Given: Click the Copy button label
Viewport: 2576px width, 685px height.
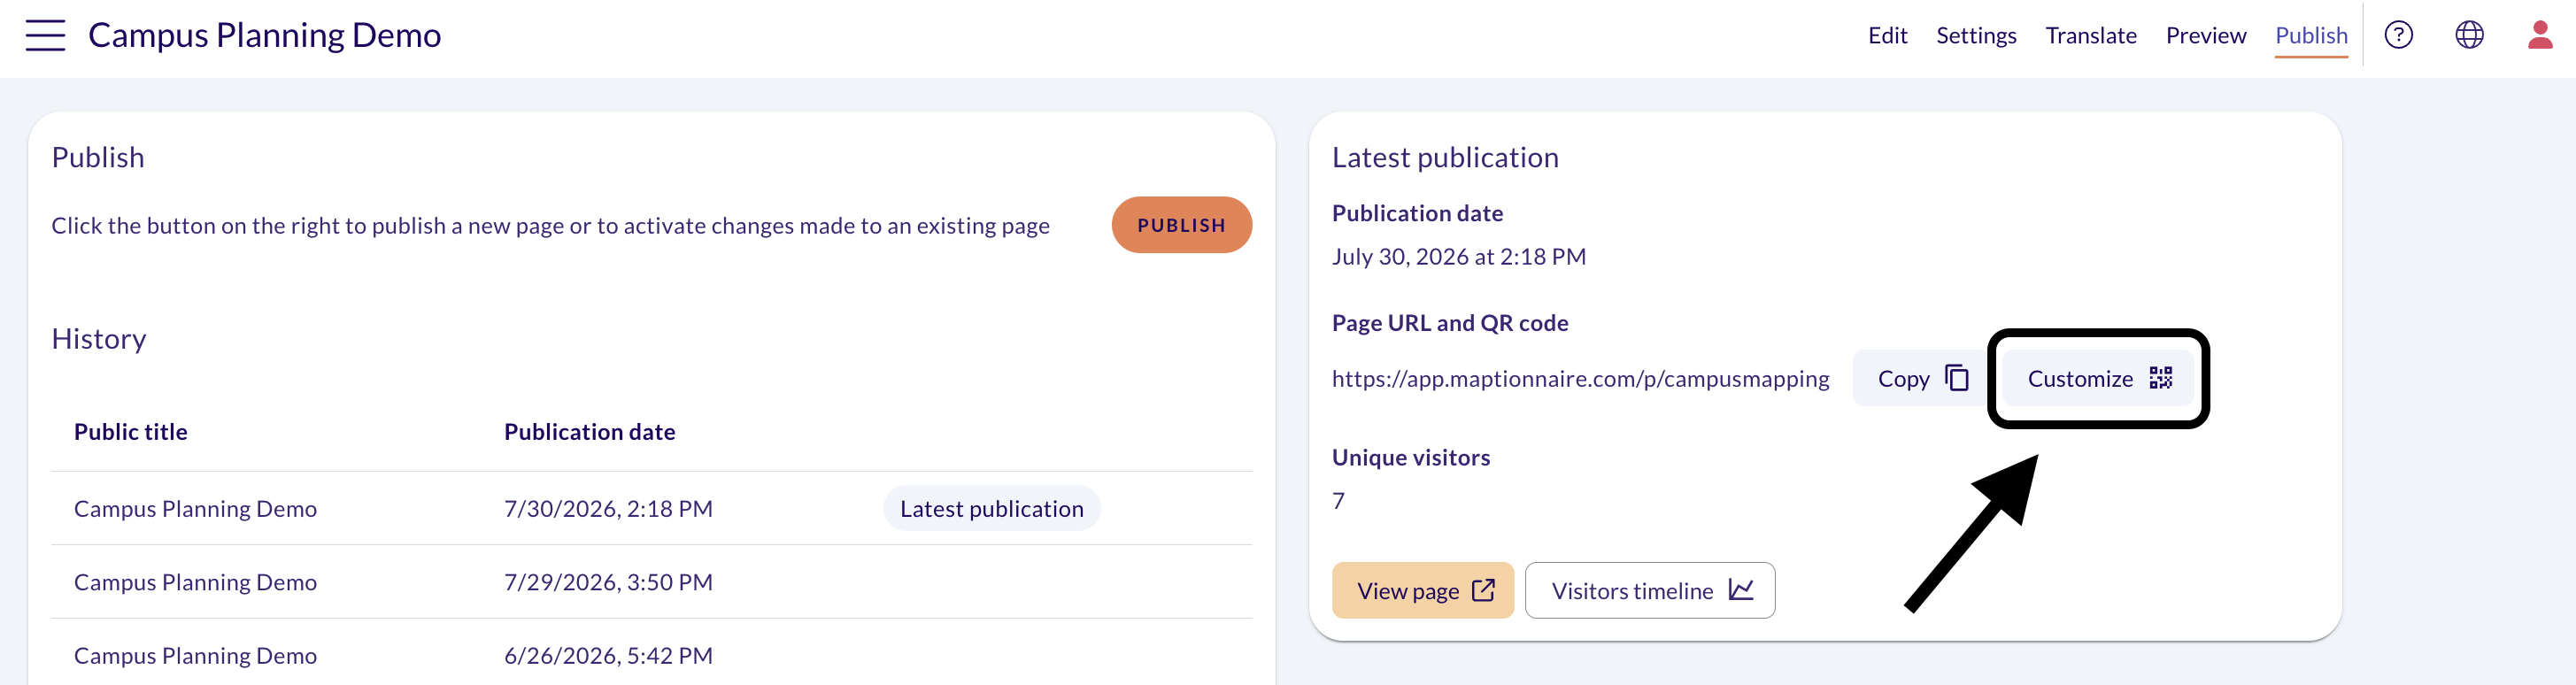Looking at the screenshot, I should 1903,379.
